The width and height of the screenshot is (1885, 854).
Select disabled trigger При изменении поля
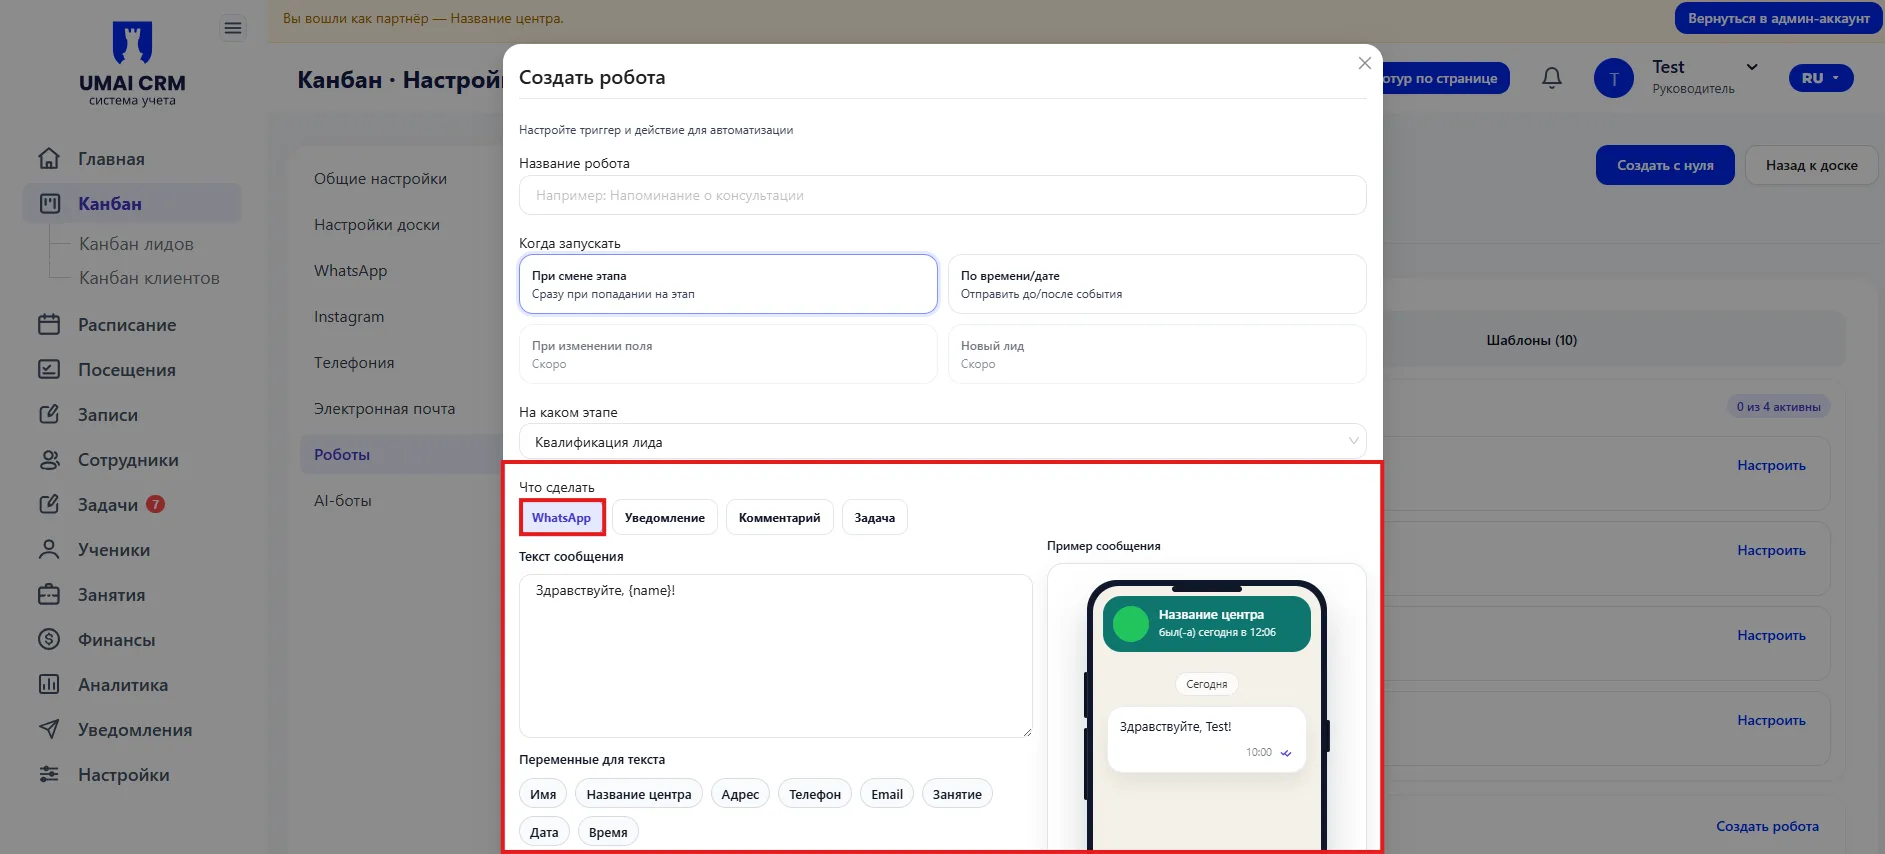pos(728,354)
